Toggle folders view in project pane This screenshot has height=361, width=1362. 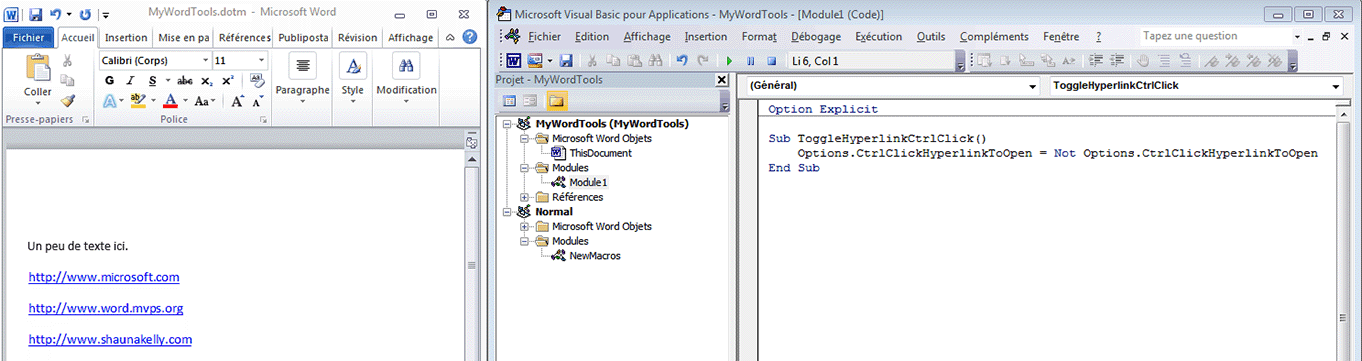click(556, 101)
